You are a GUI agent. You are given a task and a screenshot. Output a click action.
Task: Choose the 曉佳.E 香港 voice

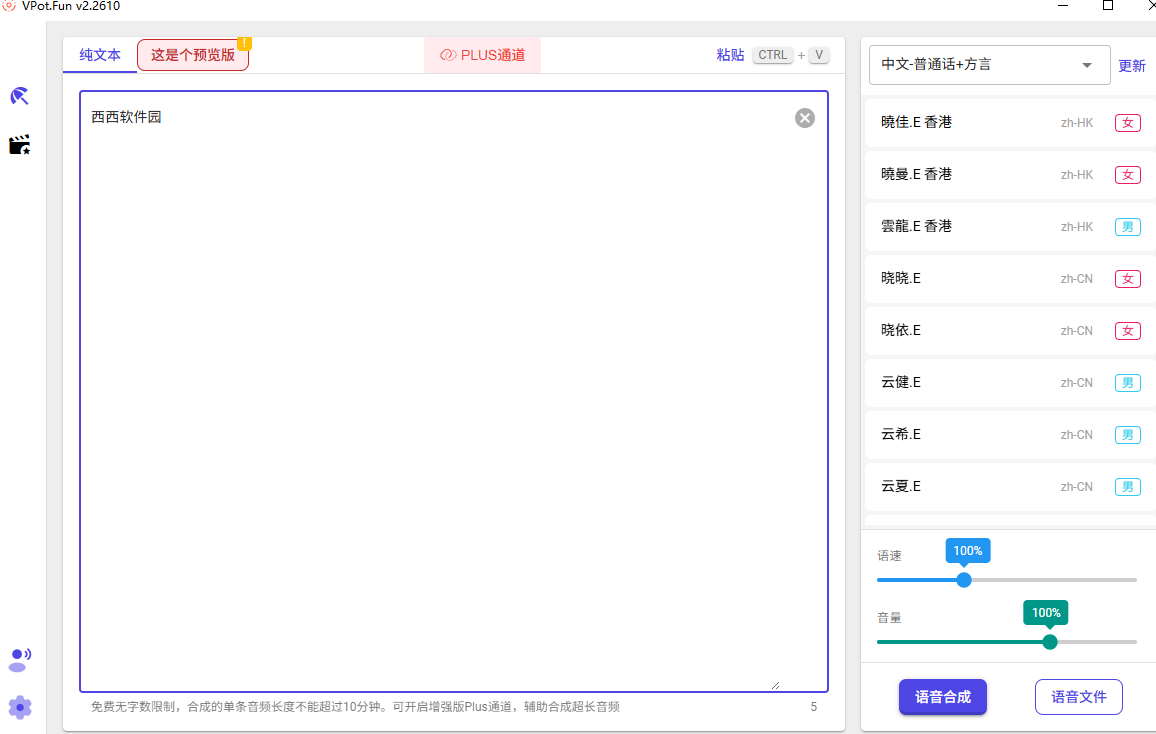[1009, 122]
